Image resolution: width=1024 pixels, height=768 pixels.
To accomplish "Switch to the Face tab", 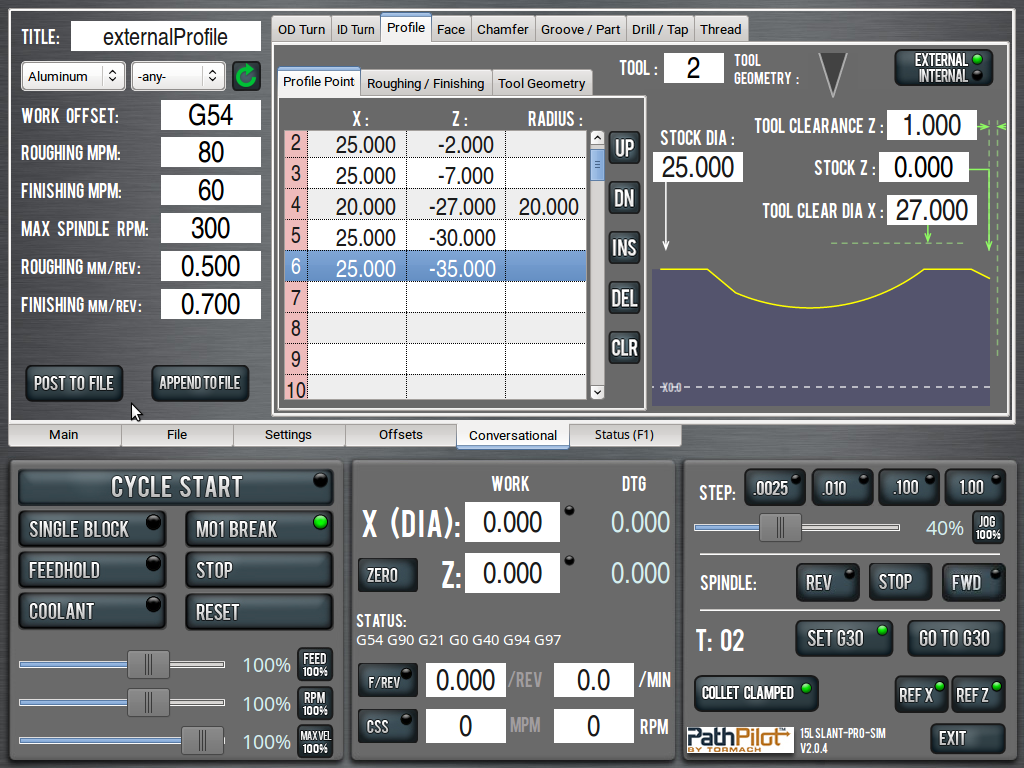I will (451, 29).
